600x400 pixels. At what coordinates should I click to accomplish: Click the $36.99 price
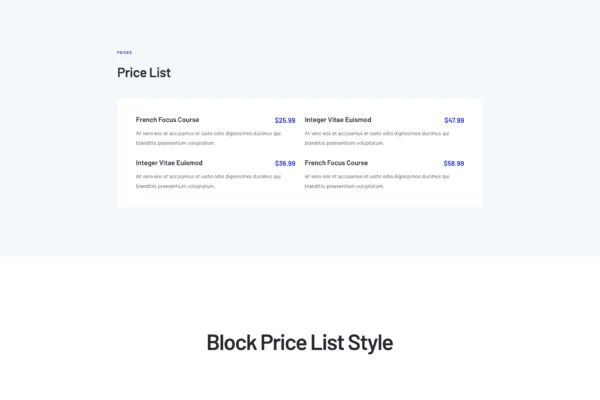coord(285,163)
